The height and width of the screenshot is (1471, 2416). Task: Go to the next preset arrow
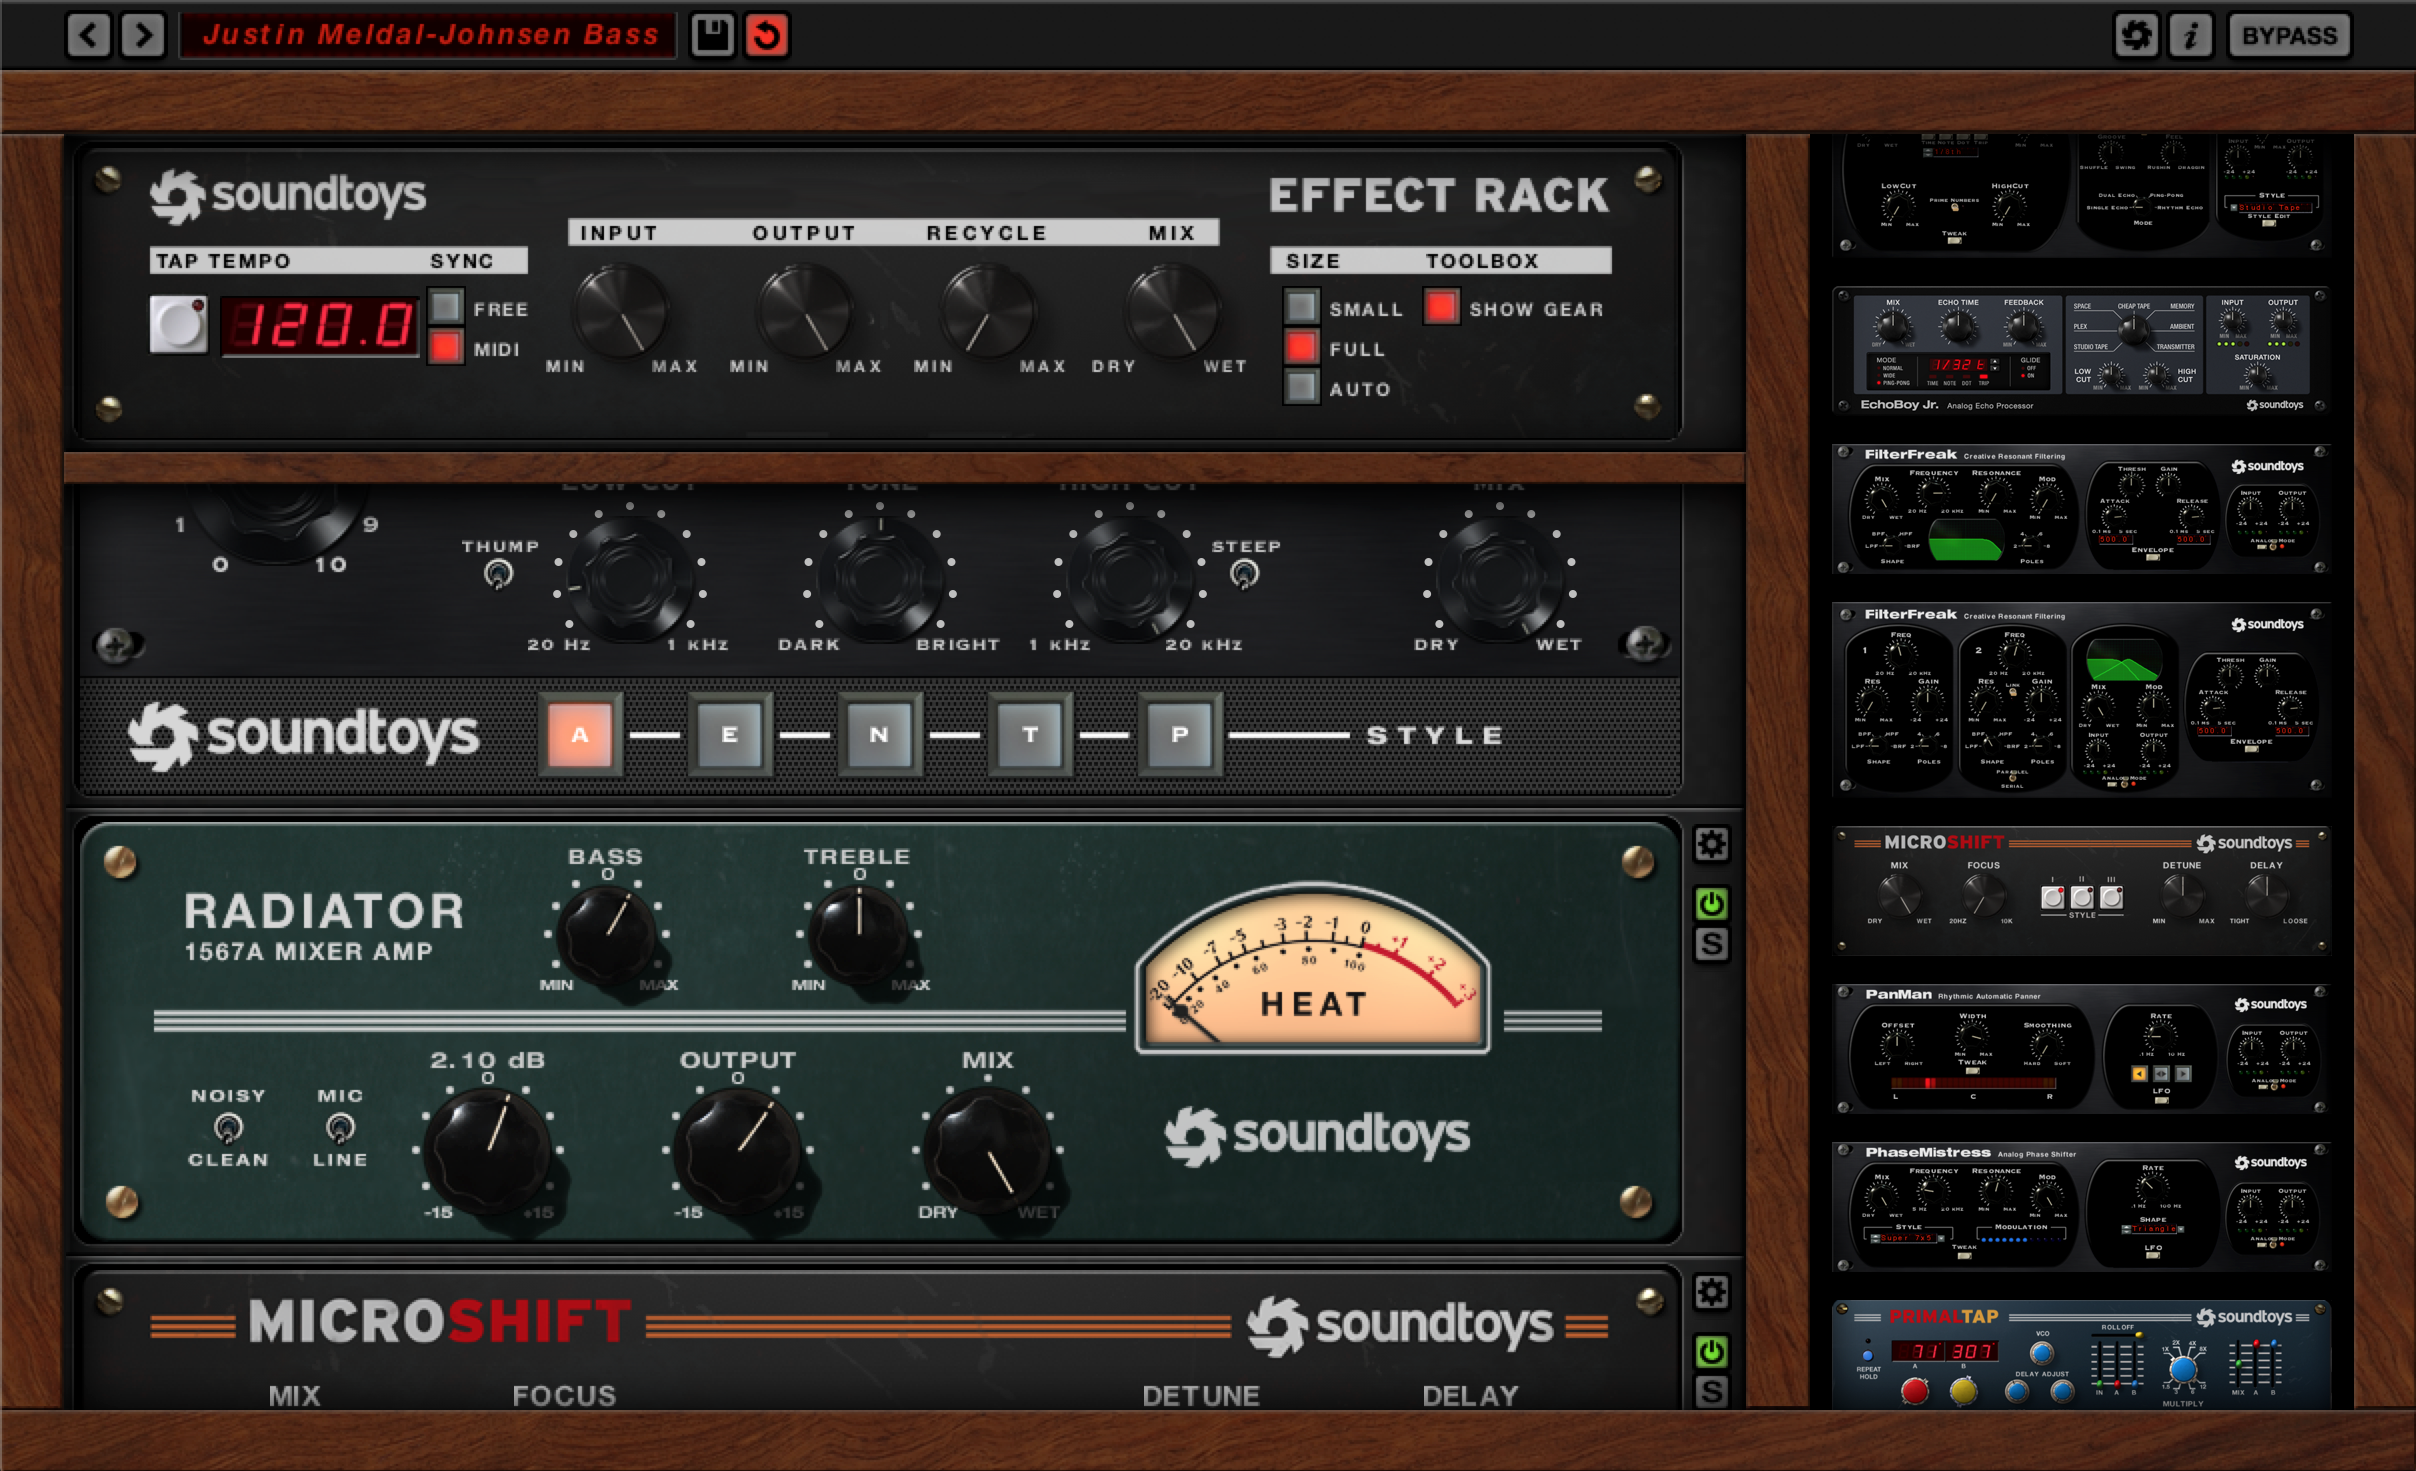click(x=143, y=35)
